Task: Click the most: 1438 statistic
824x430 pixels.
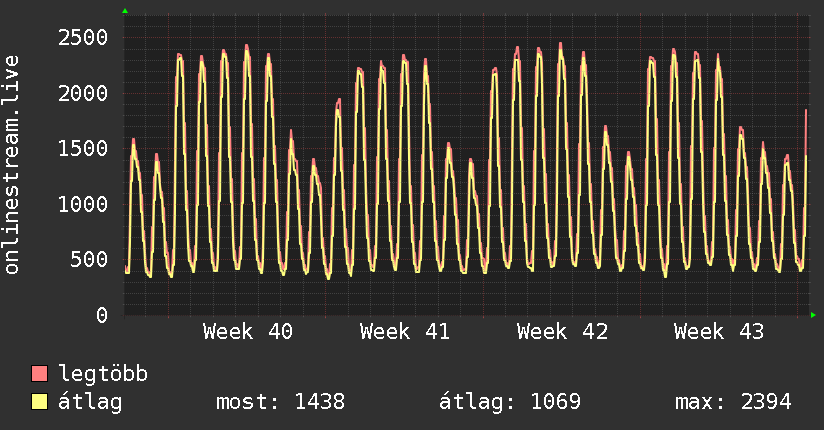Action: [x=281, y=402]
